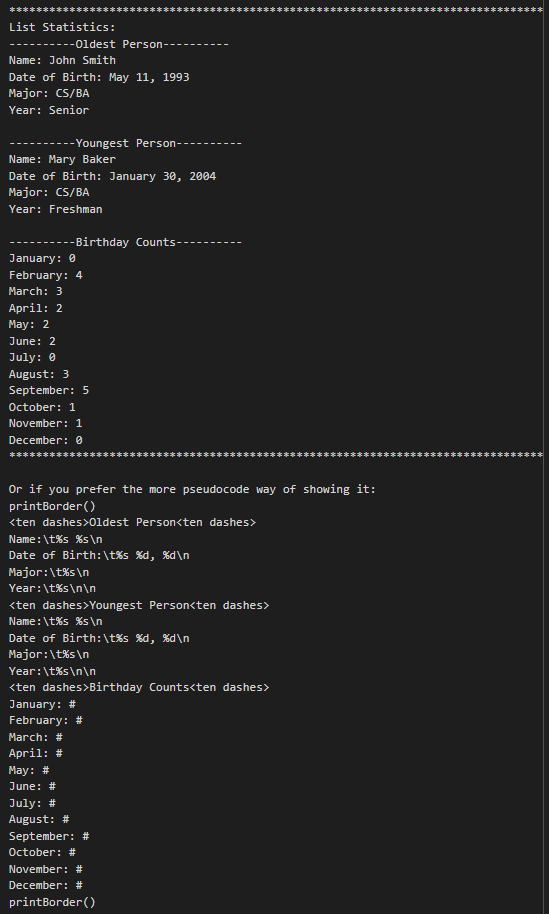
Task: Click the 'Year: Senior' line
Action: 49,110
